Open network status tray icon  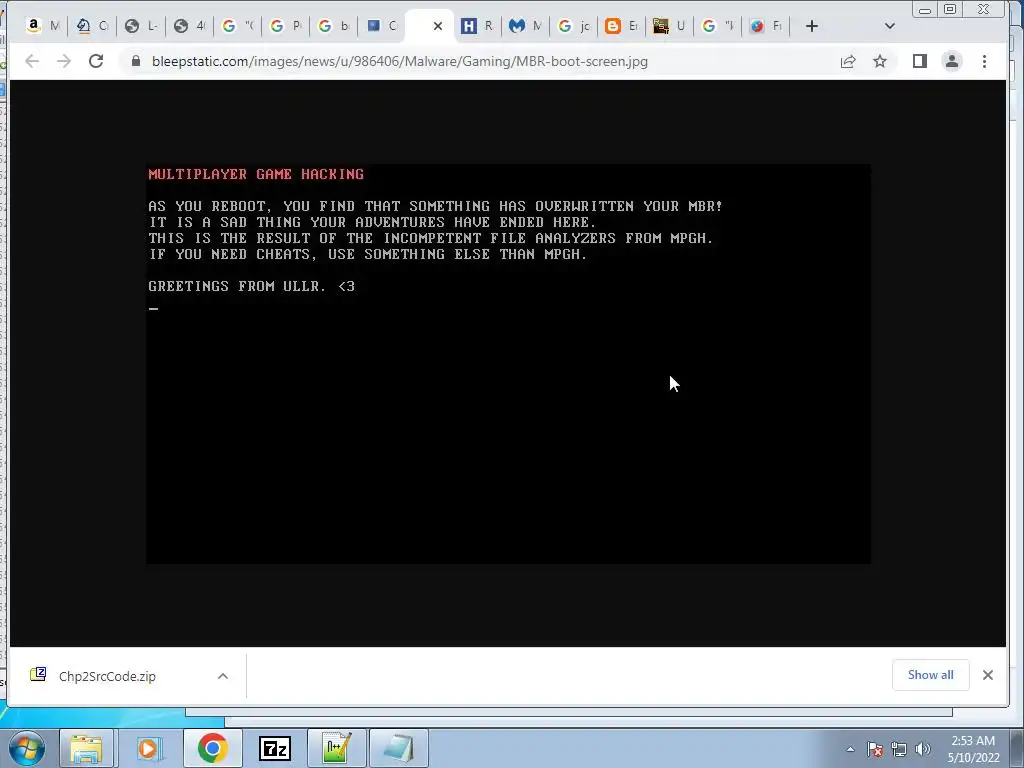click(899, 749)
